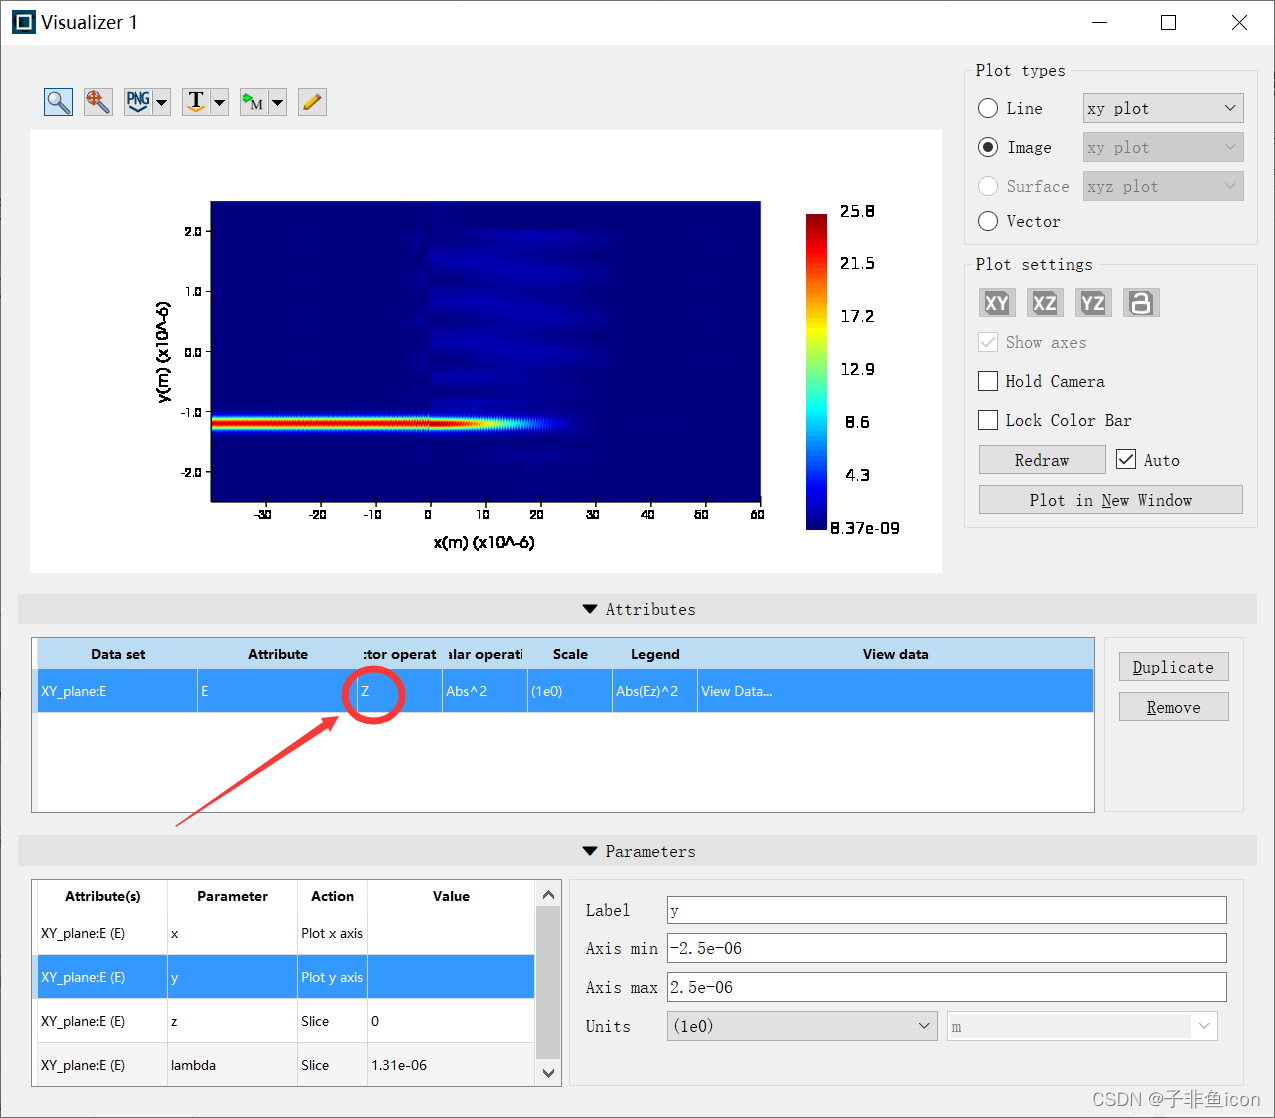Click the T text tool icon

(x=196, y=102)
